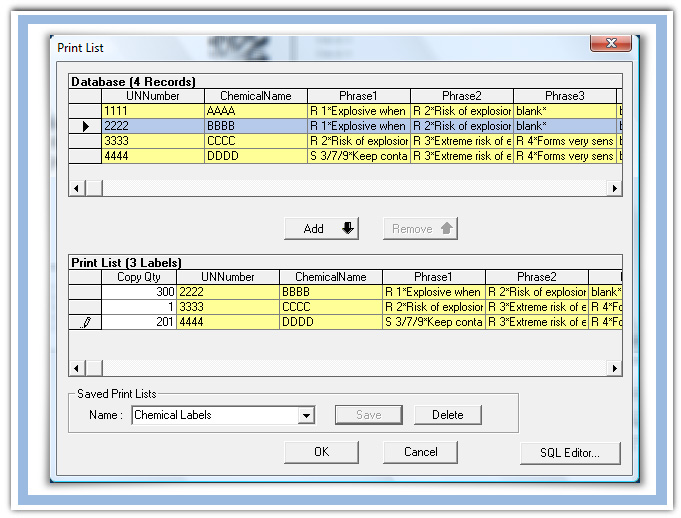Edit the Copy Qty cell showing 300
Screen dimensions: 681x518
click(x=139, y=292)
